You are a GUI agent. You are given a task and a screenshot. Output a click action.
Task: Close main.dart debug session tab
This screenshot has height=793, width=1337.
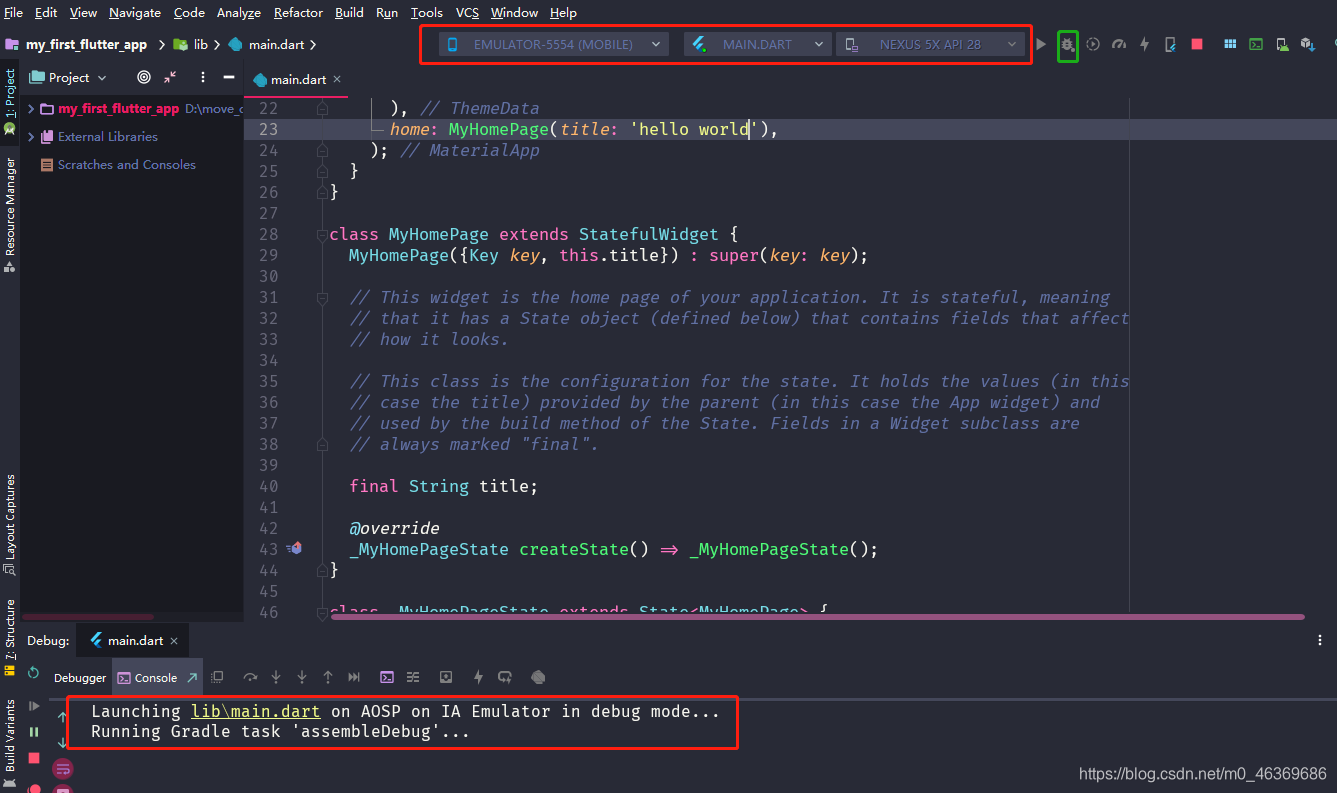click(x=174, y=640)
